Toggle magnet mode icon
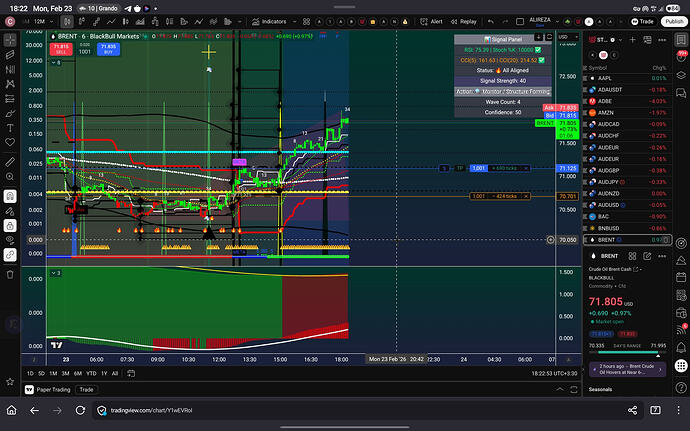 click(x=10, y=196)
